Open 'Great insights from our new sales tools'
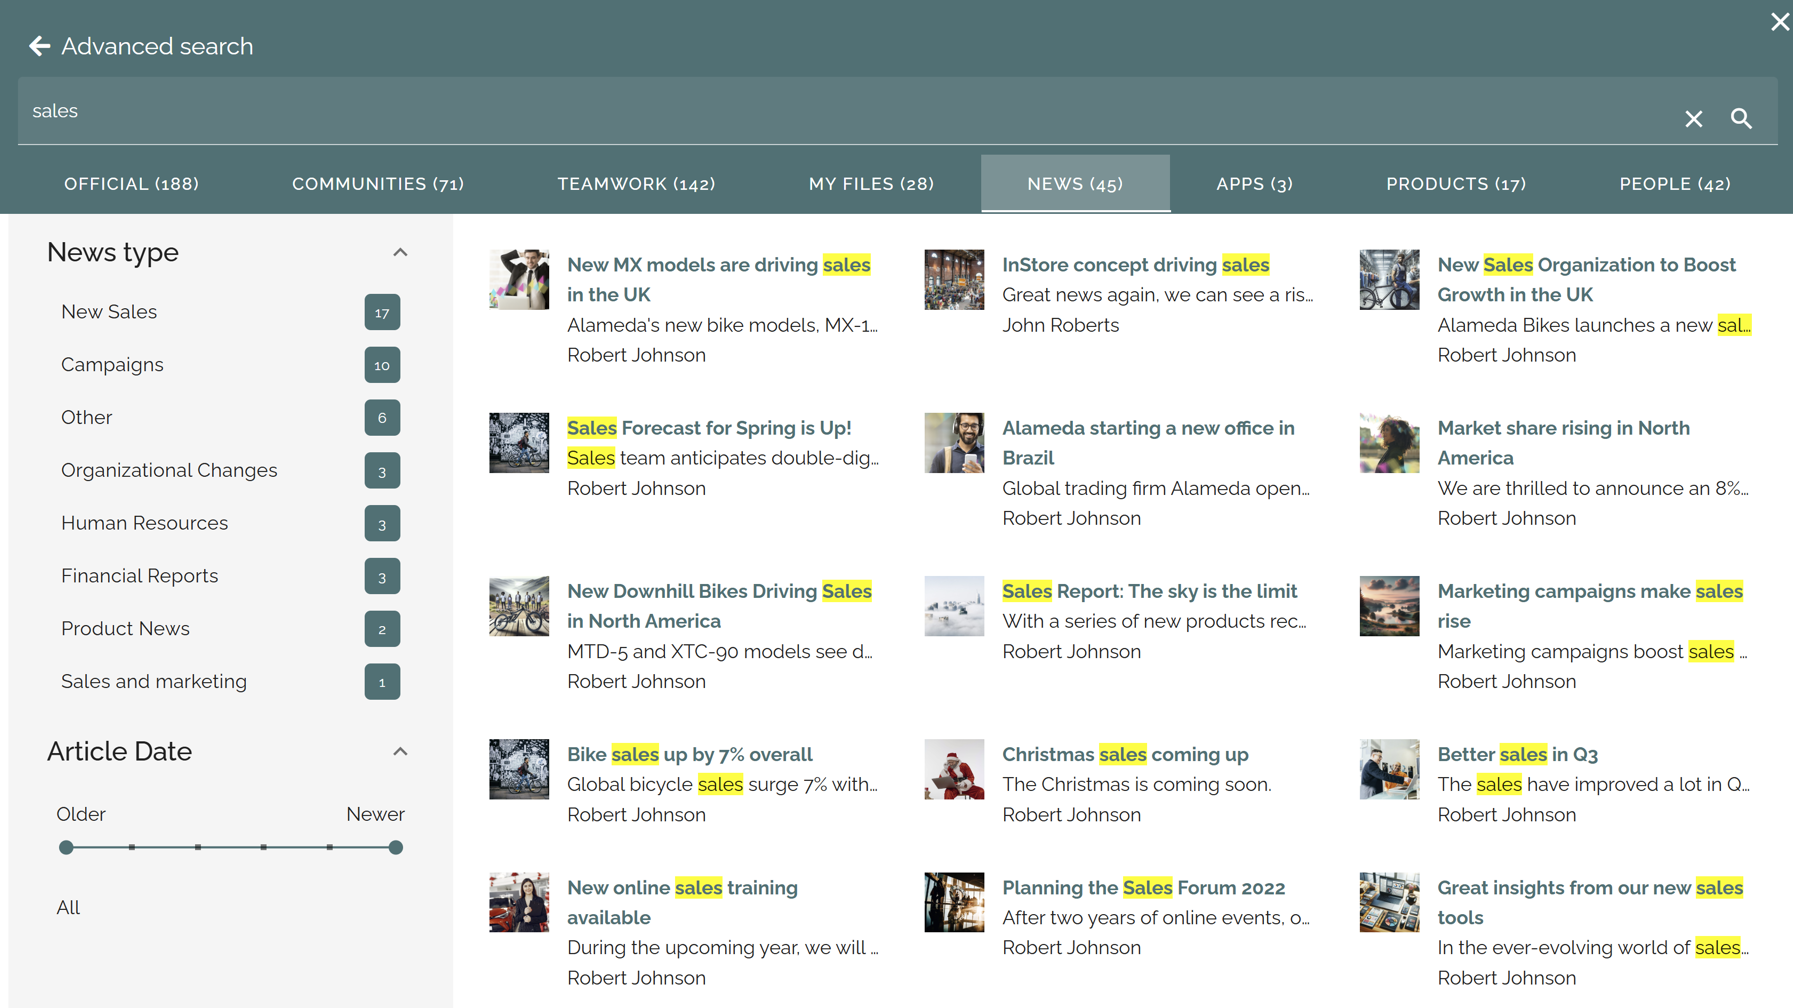The image size is (1793, 1008). pos(1590,902)
